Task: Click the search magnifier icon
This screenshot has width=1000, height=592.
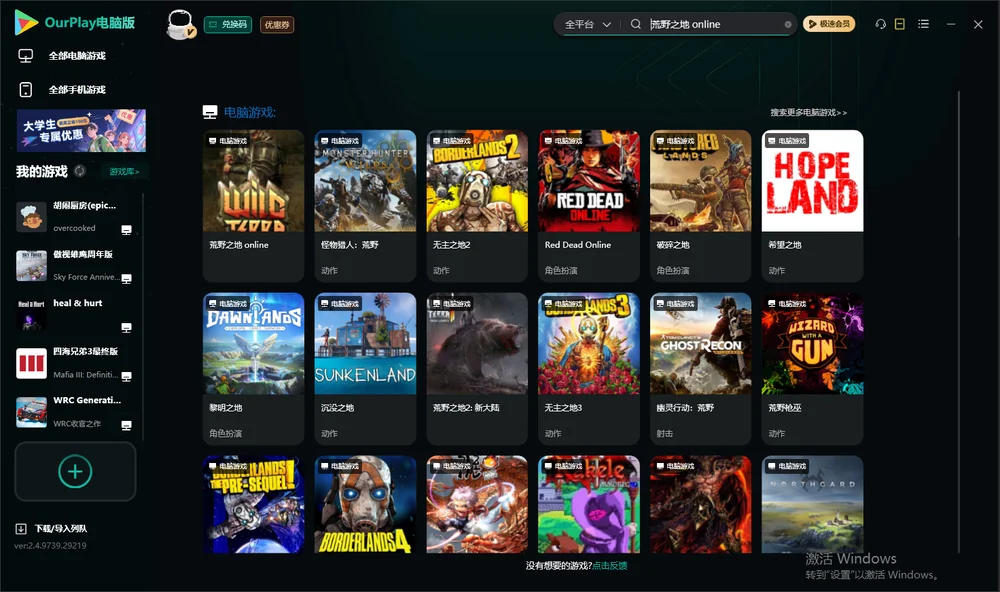Action: coord(636,24)
